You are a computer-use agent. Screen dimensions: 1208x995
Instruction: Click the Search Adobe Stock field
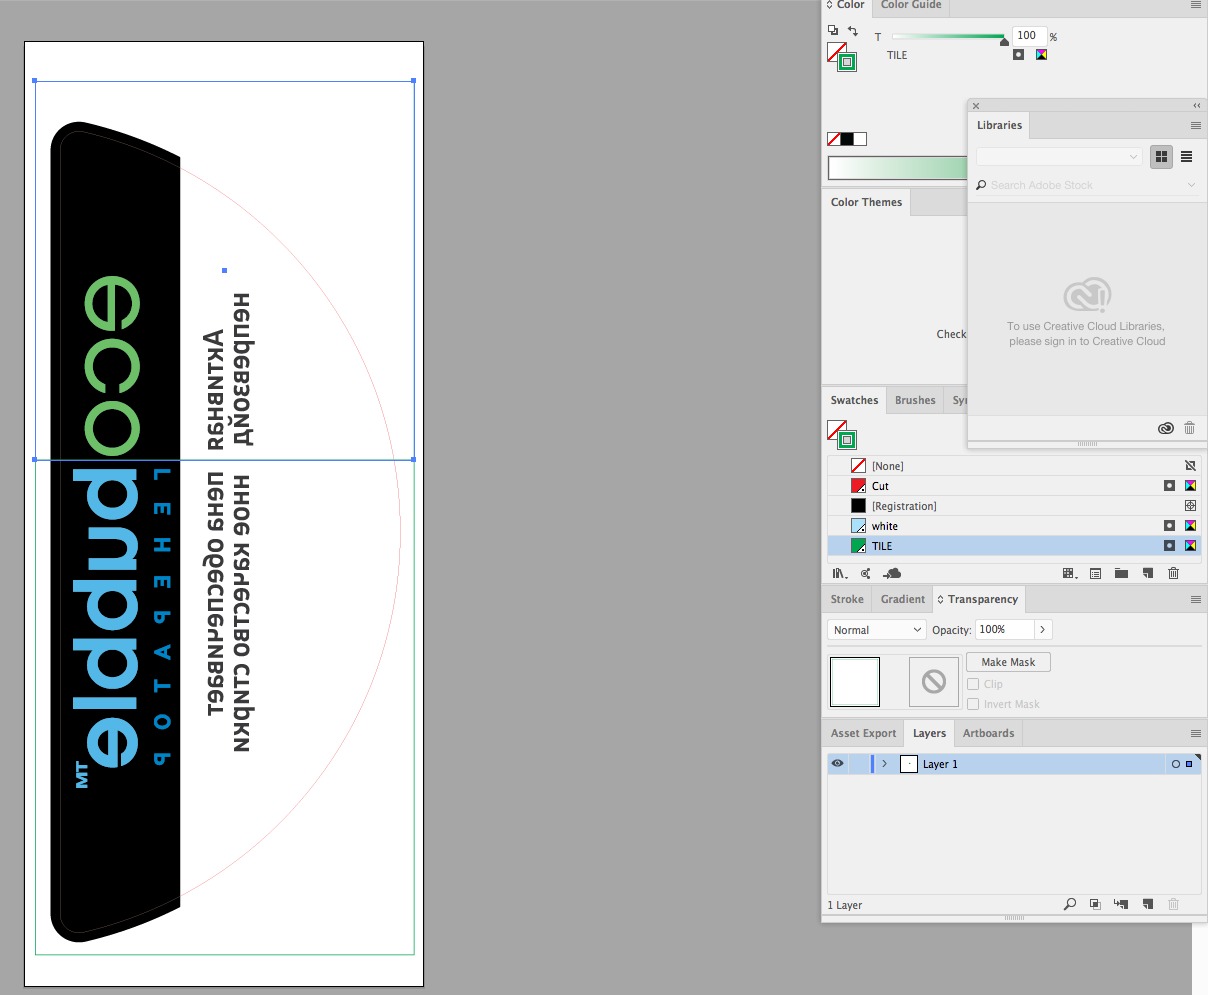click(1085, 185)
